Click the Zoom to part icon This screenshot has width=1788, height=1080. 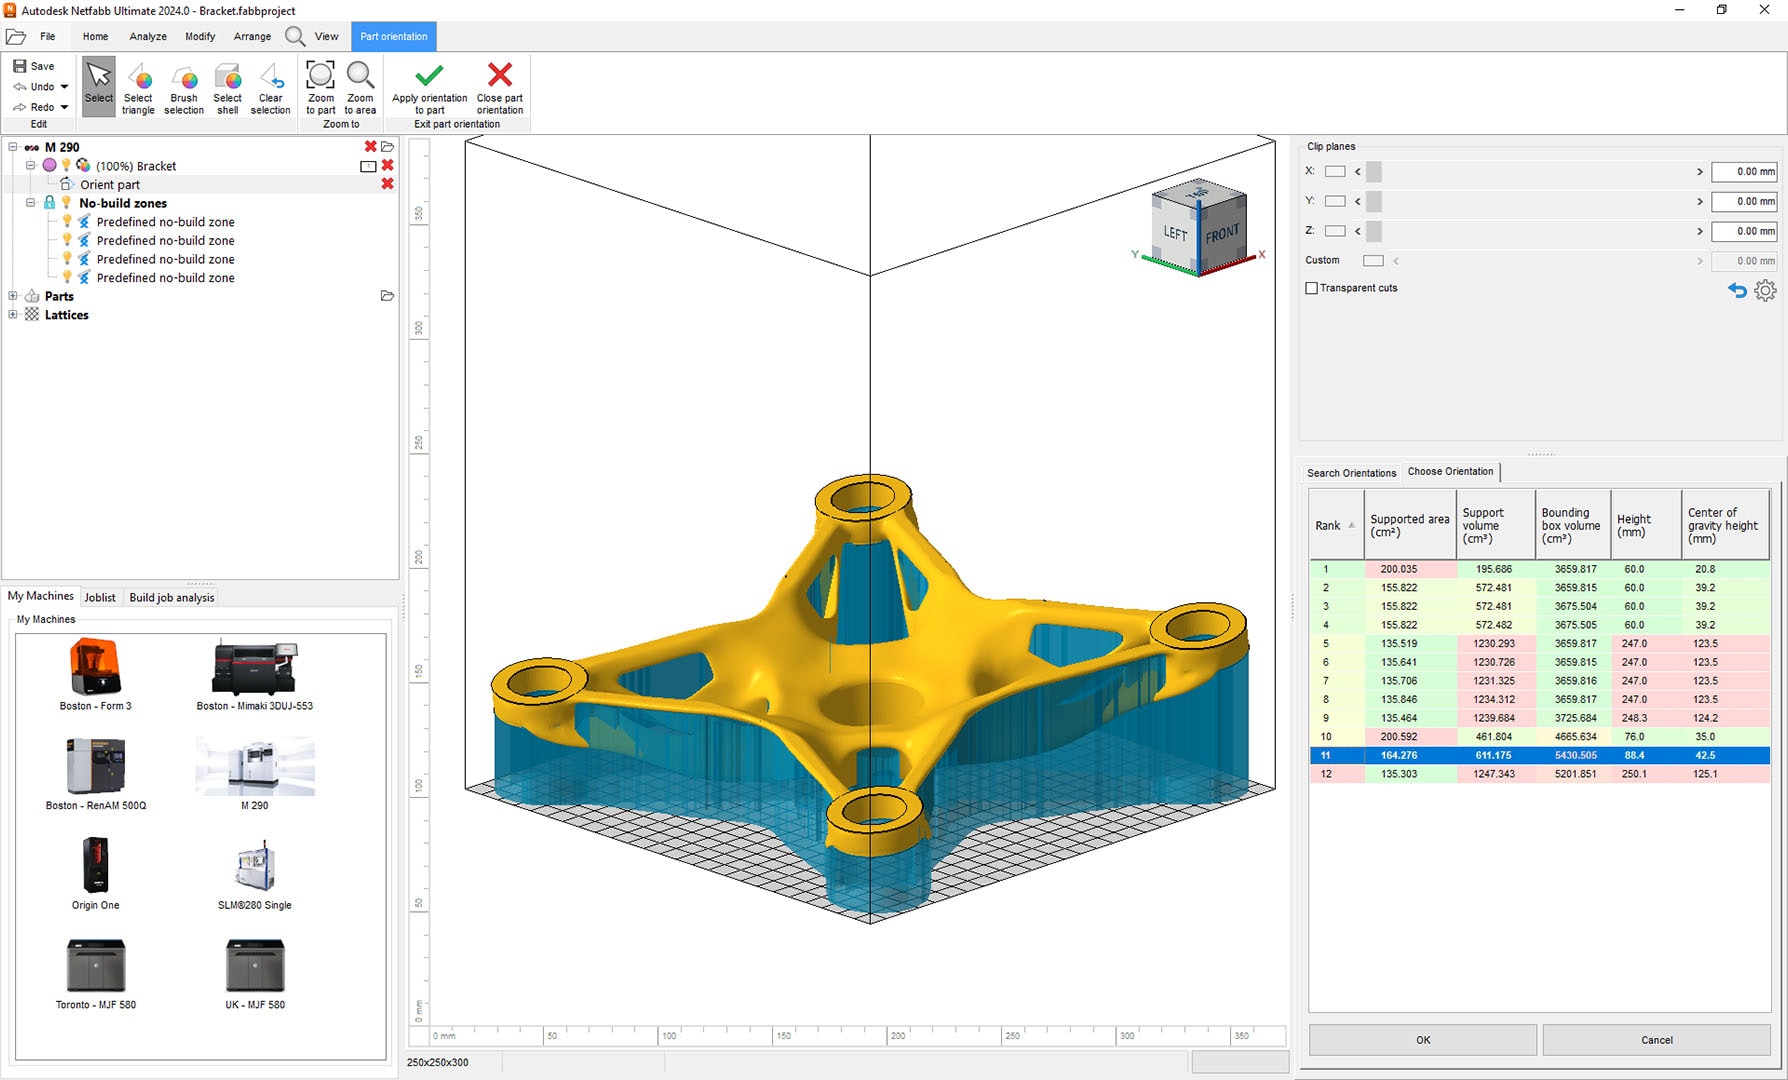click(x=320, y=77)
